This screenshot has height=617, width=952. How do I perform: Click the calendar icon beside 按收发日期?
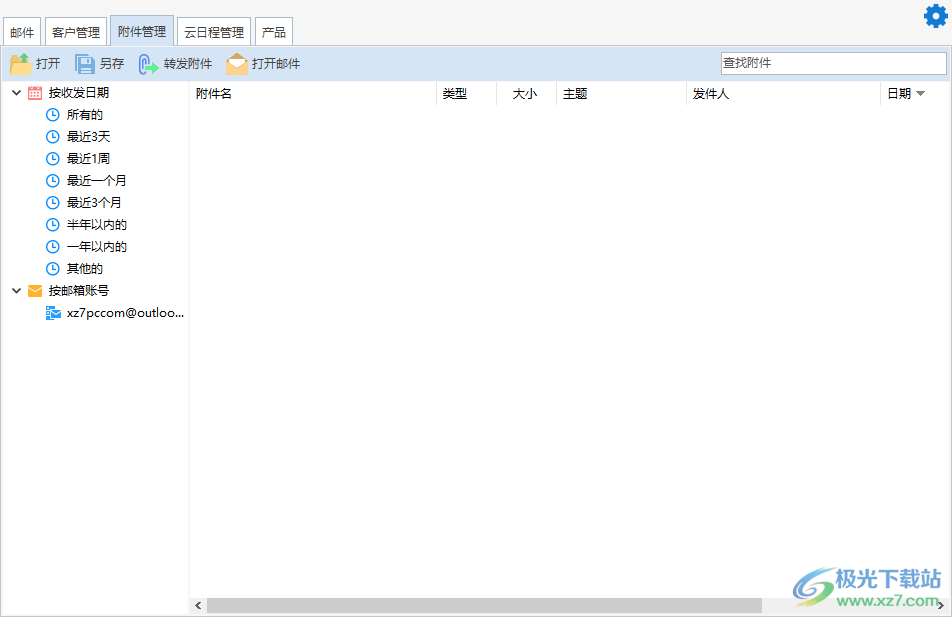pos(34,92)
